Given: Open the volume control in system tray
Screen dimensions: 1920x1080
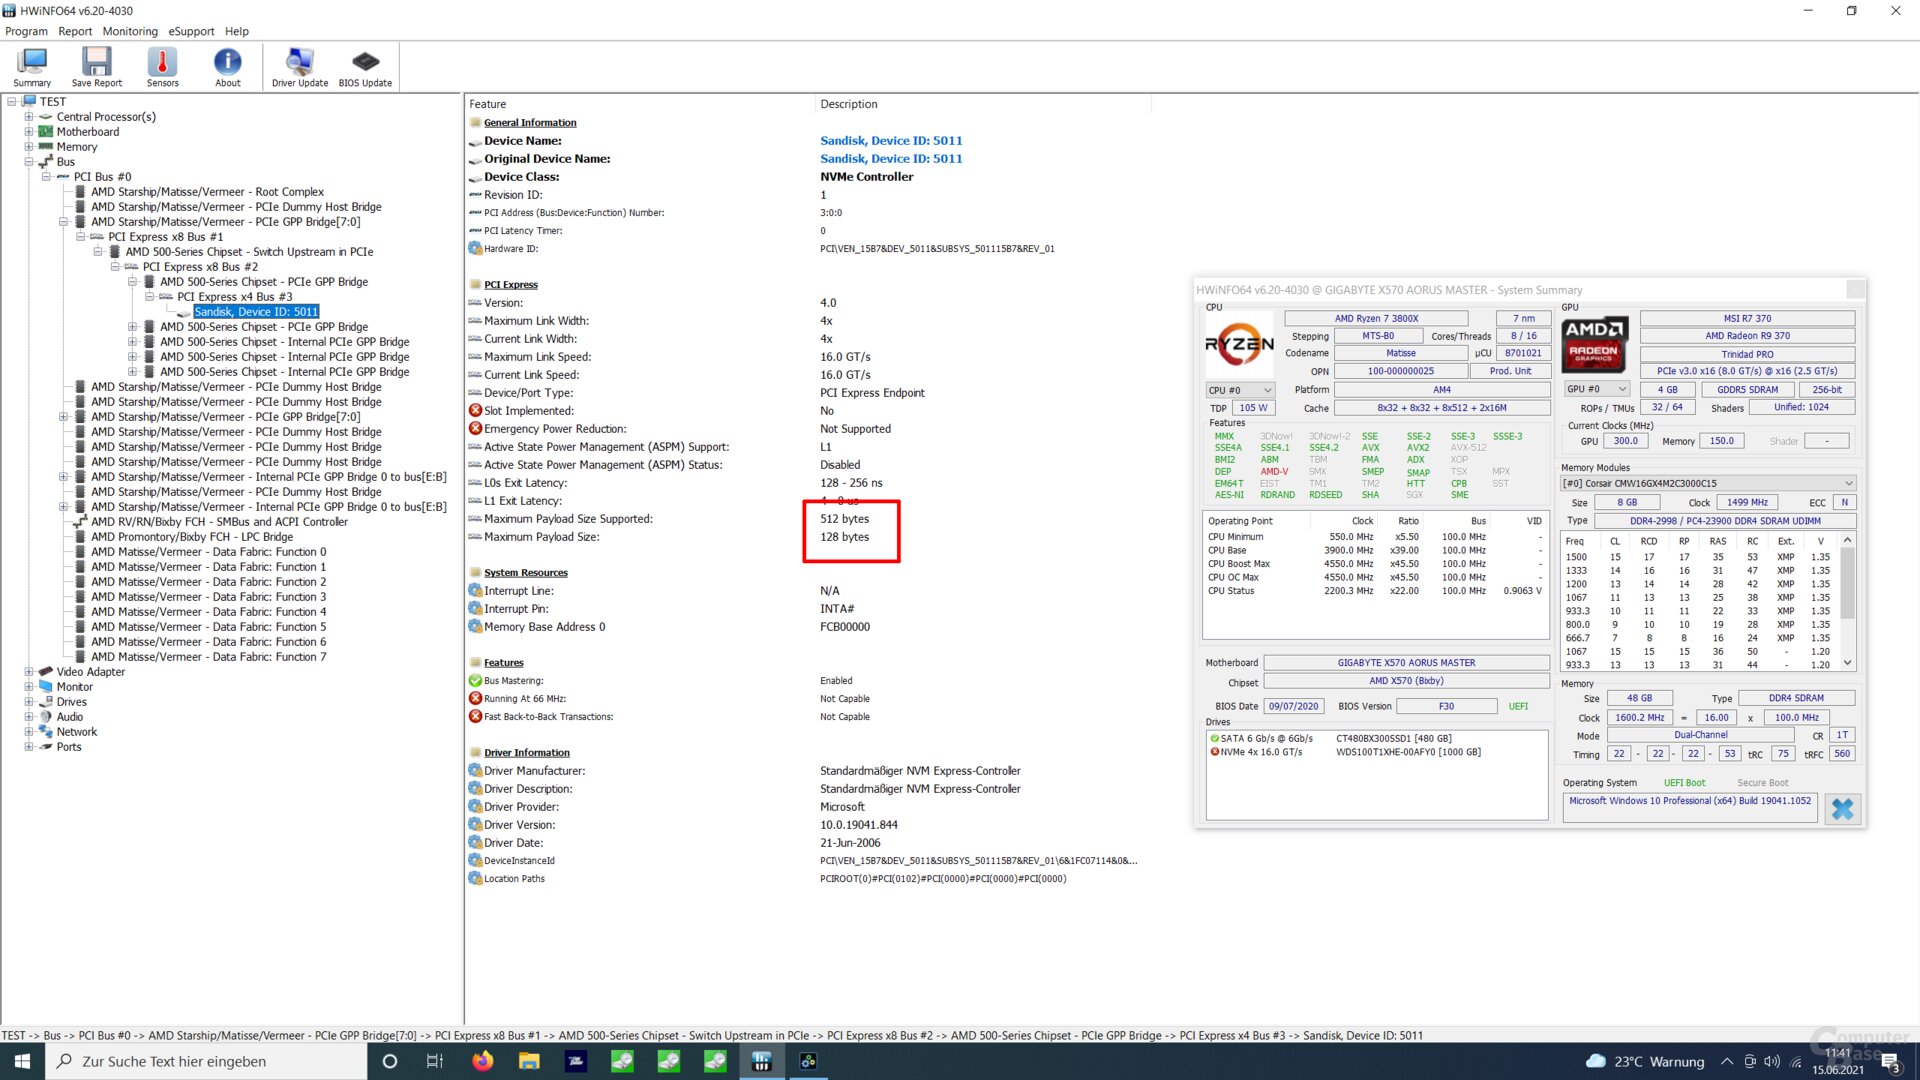Looking at the screenshot, I should (1772, 1061).
